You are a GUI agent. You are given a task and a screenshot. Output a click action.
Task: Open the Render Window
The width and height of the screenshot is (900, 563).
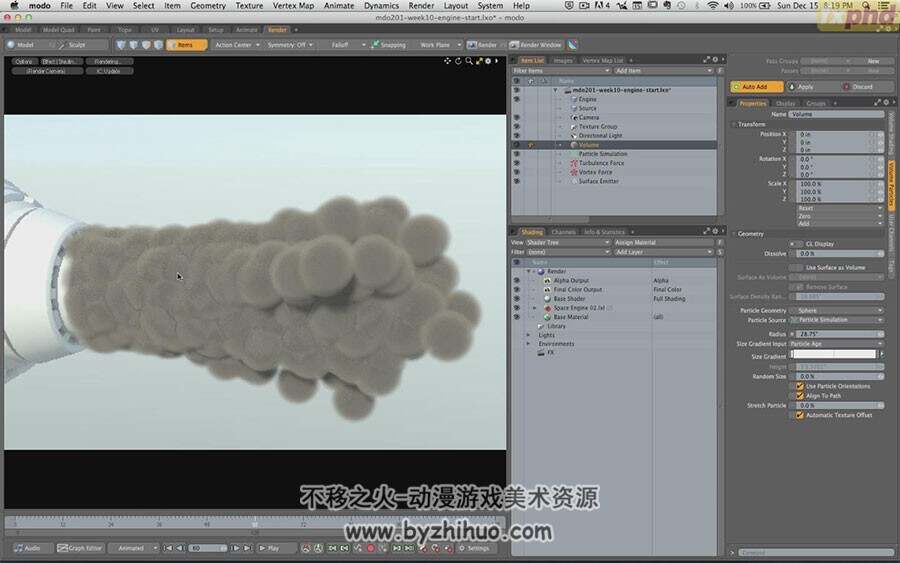pyautogui.click(x=536, y=45)
